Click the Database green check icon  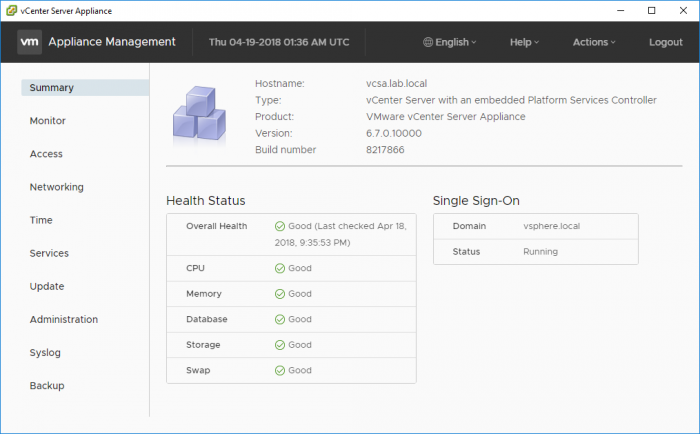(280, 319)
